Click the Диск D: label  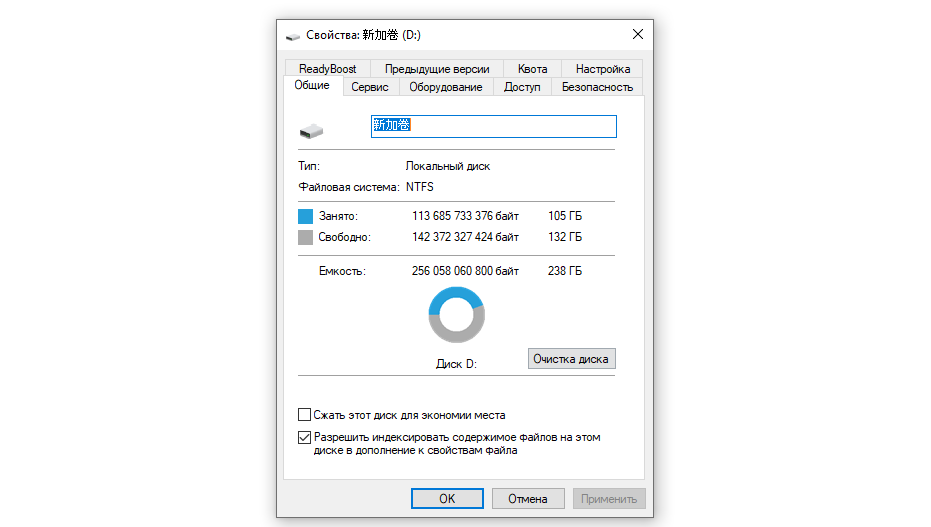456,364
